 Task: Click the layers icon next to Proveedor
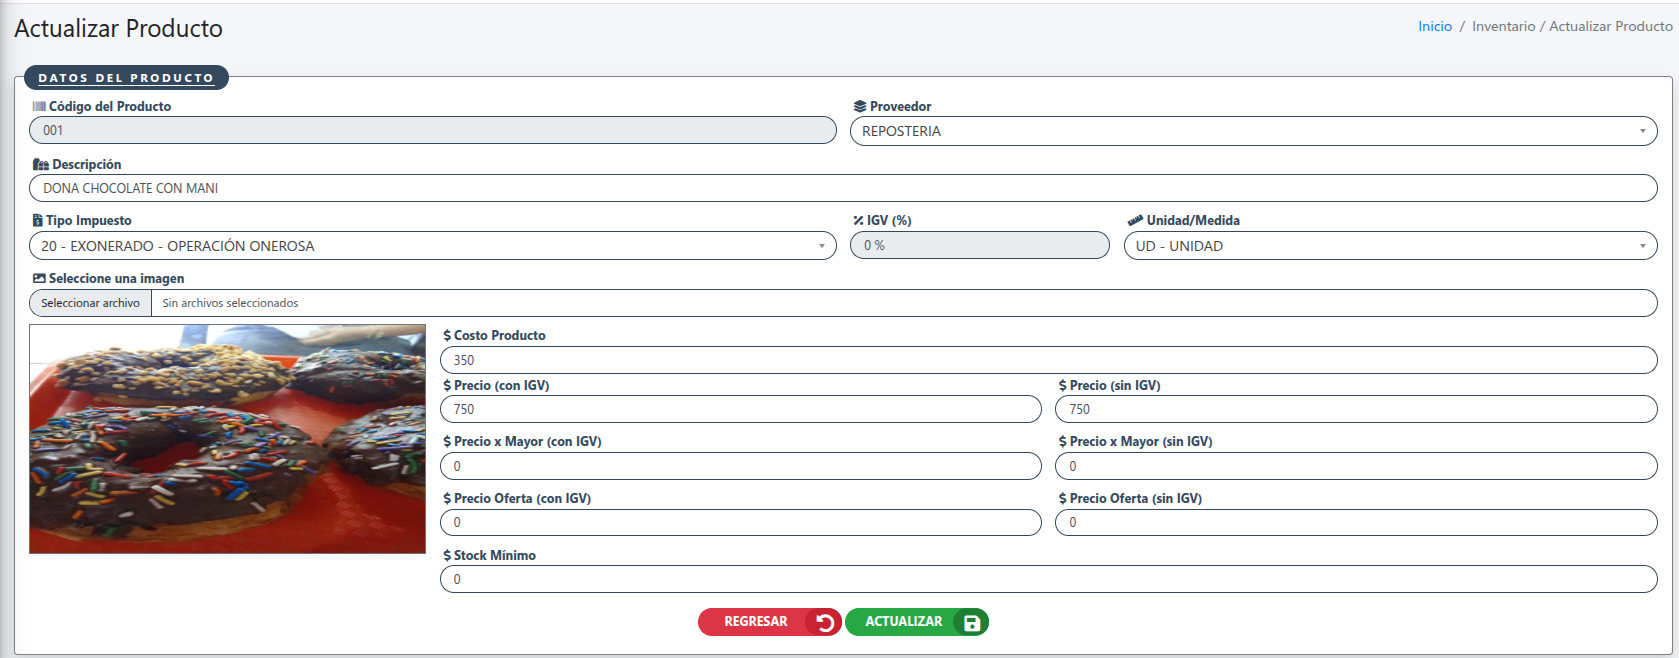coord(860,106)
